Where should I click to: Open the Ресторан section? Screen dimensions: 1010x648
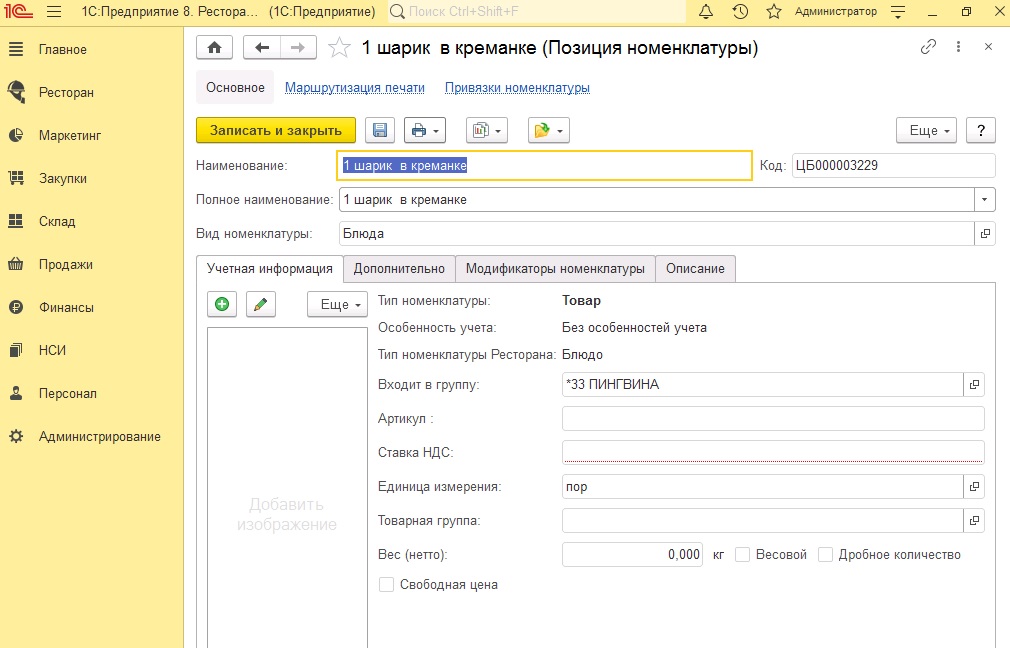tap(66, 93)
